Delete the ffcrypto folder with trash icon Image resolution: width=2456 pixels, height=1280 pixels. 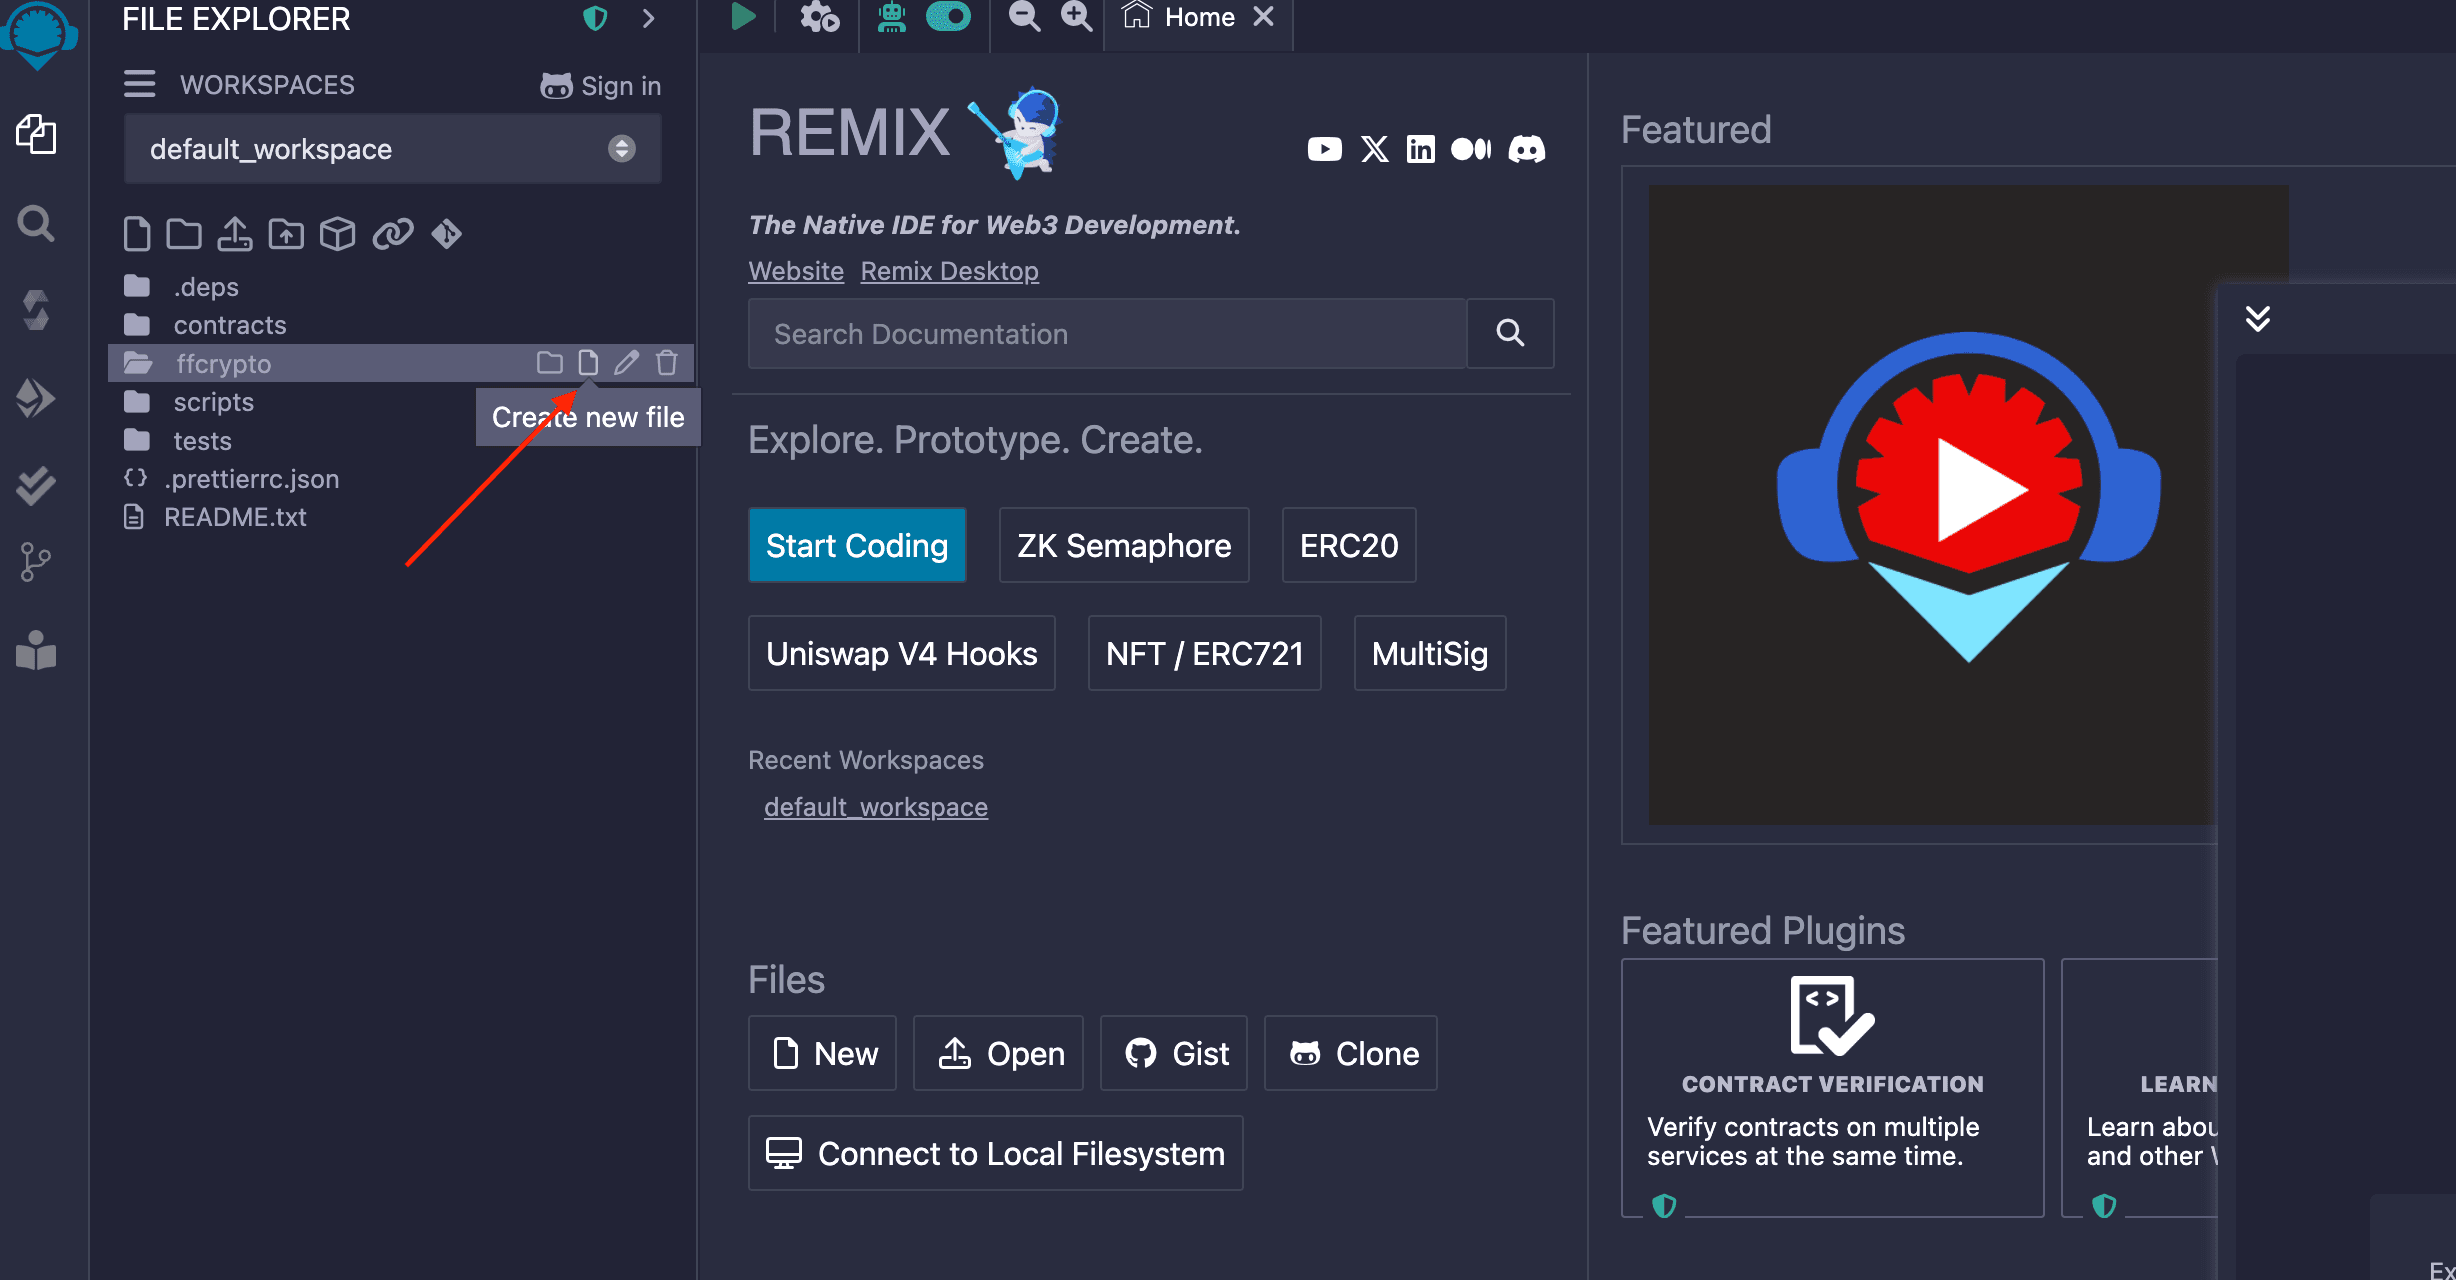(667, 363)
